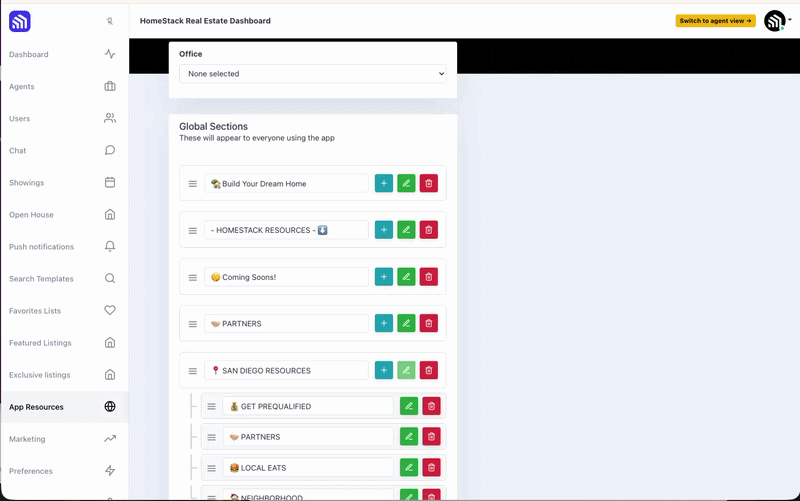This screenshot has width=800, height=501.
Task: Switch to agent view
Action: pyautogui.click(x=715, y=21)
